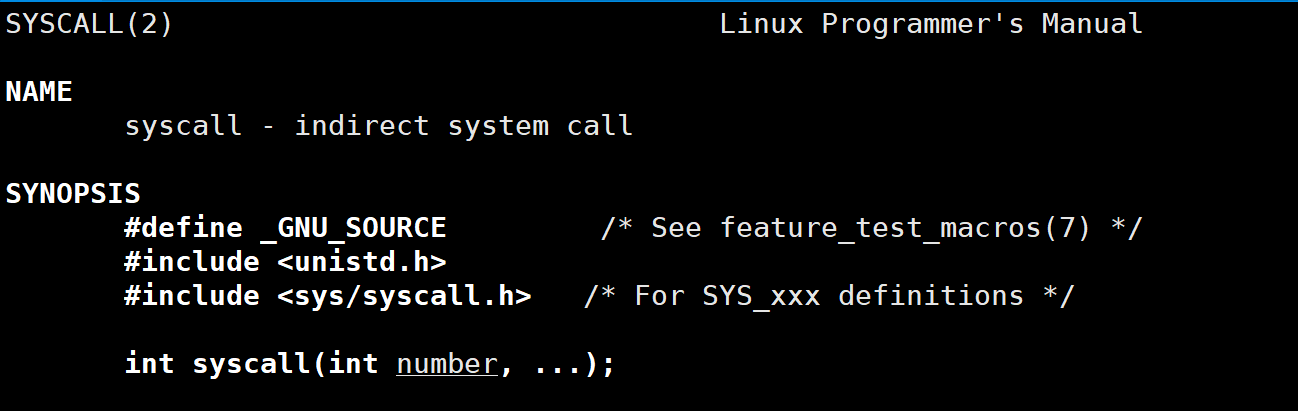Click the return type int before syscall
The height and width of the screenshot is (411, 1298).
pos(149,364)
